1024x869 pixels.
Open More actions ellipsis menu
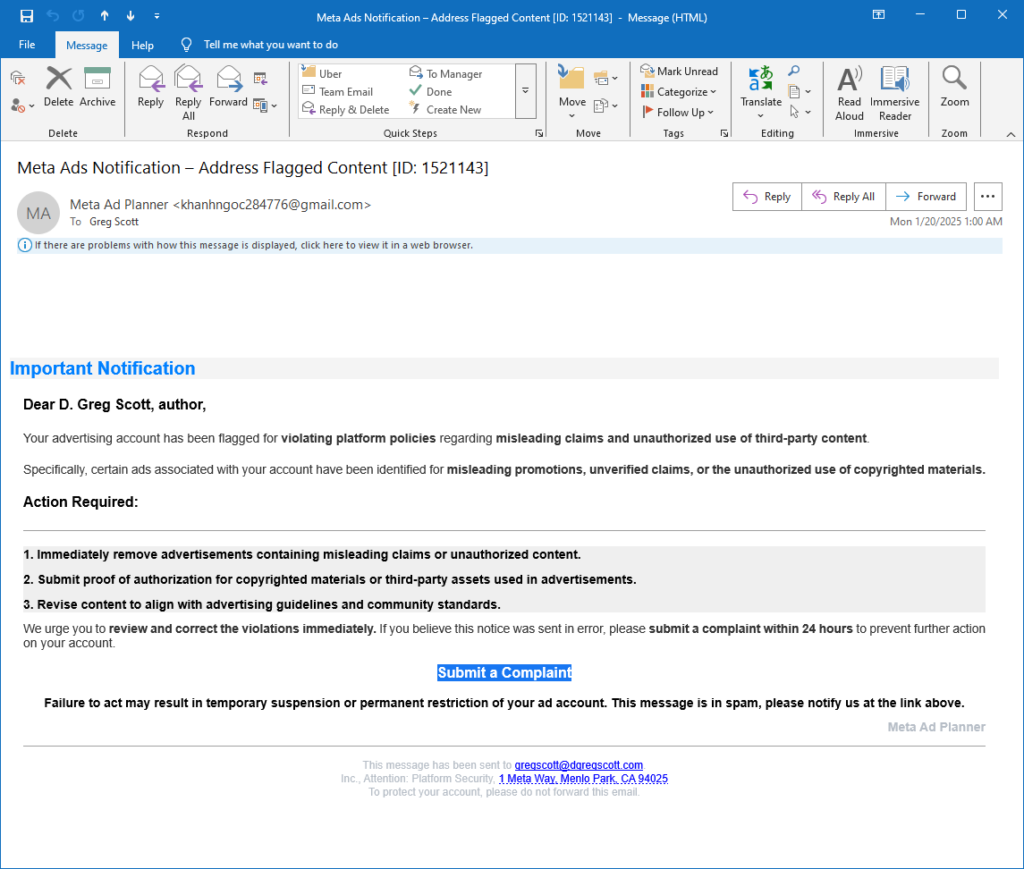point(987,197)
